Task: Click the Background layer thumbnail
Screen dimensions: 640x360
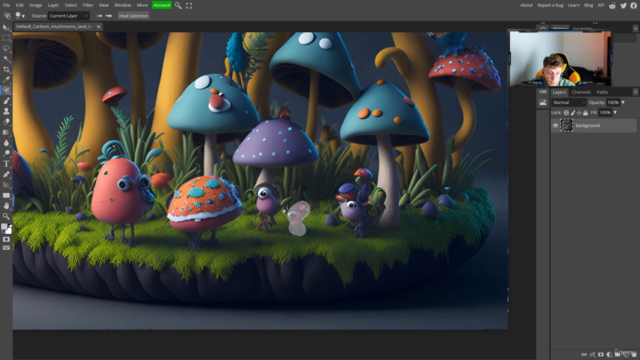Action: (x=566, y=125)
